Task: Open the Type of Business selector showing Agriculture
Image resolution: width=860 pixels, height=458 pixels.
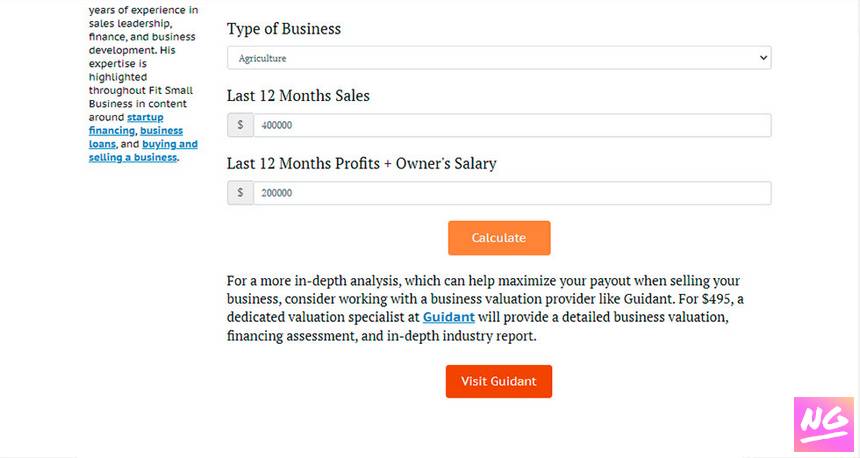Action: 499,58
